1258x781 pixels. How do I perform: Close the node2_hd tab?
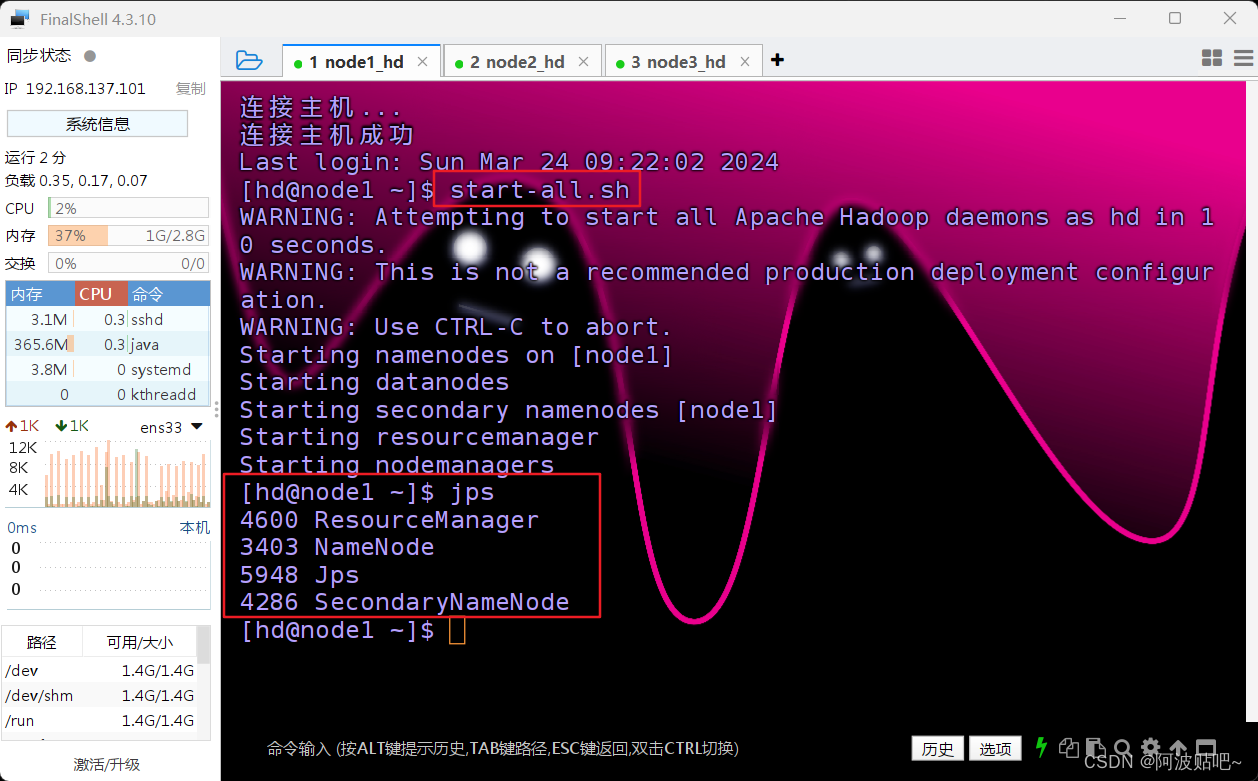(x=585, y=61)
